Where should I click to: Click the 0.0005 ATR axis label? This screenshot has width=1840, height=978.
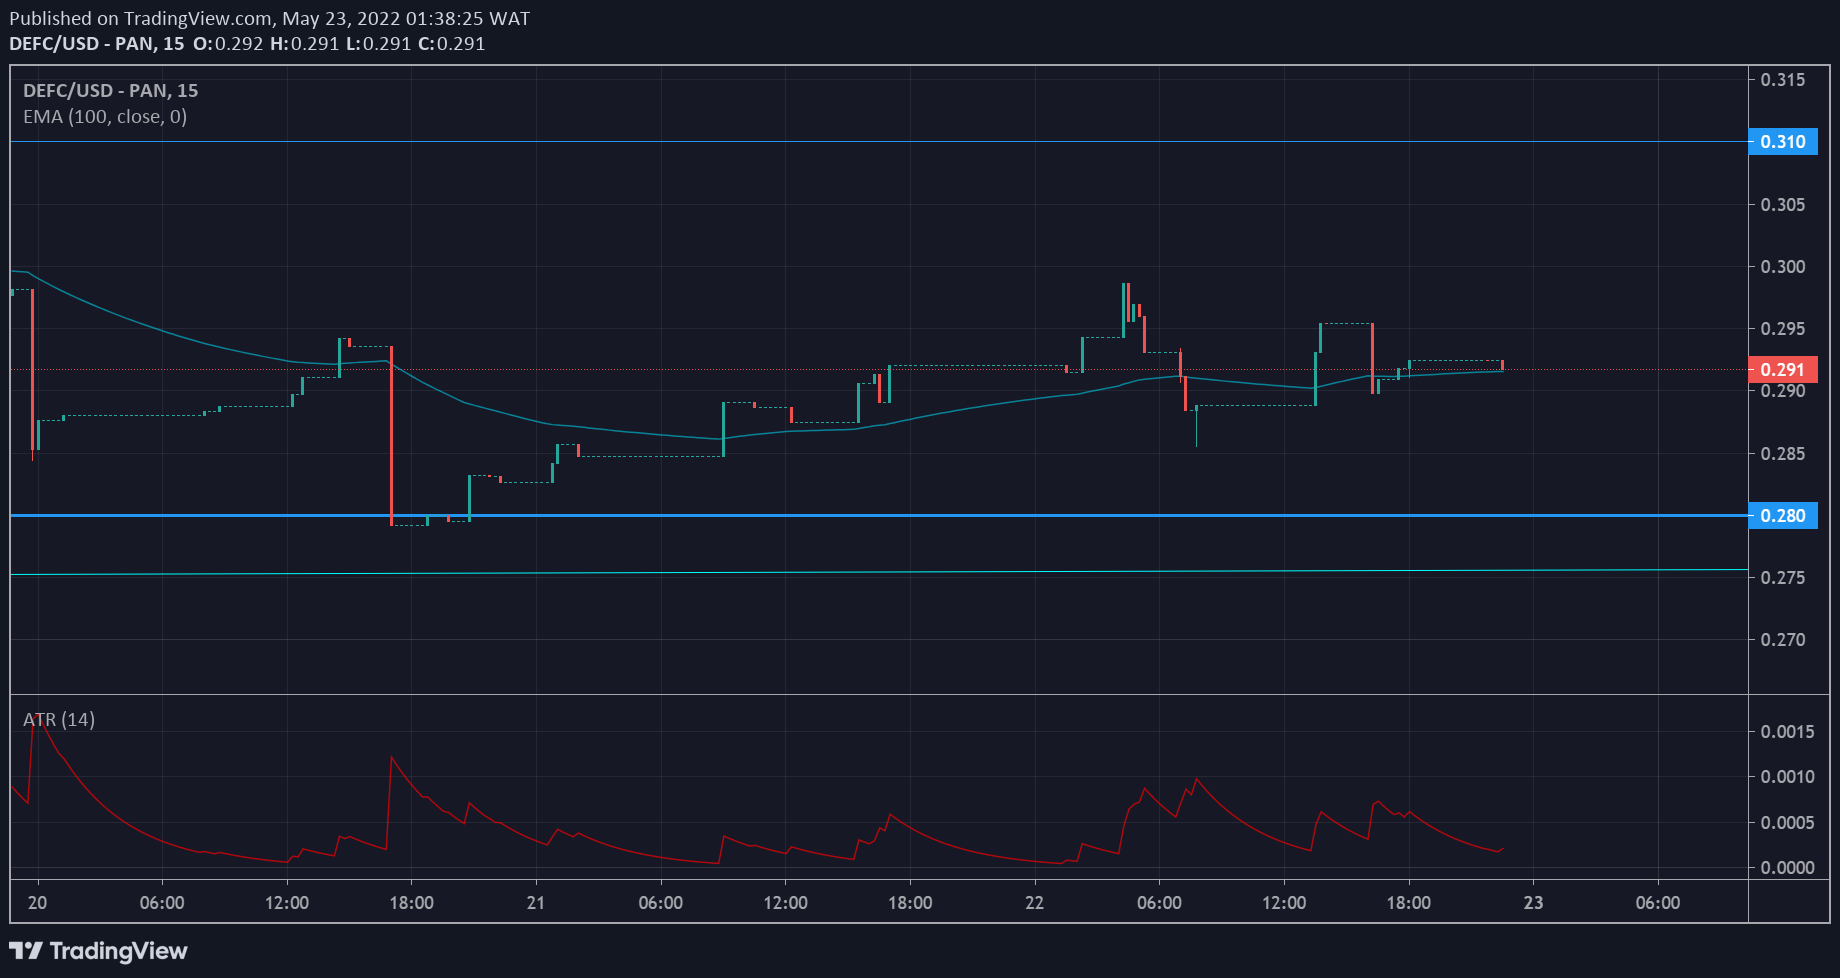point(1788,823)
